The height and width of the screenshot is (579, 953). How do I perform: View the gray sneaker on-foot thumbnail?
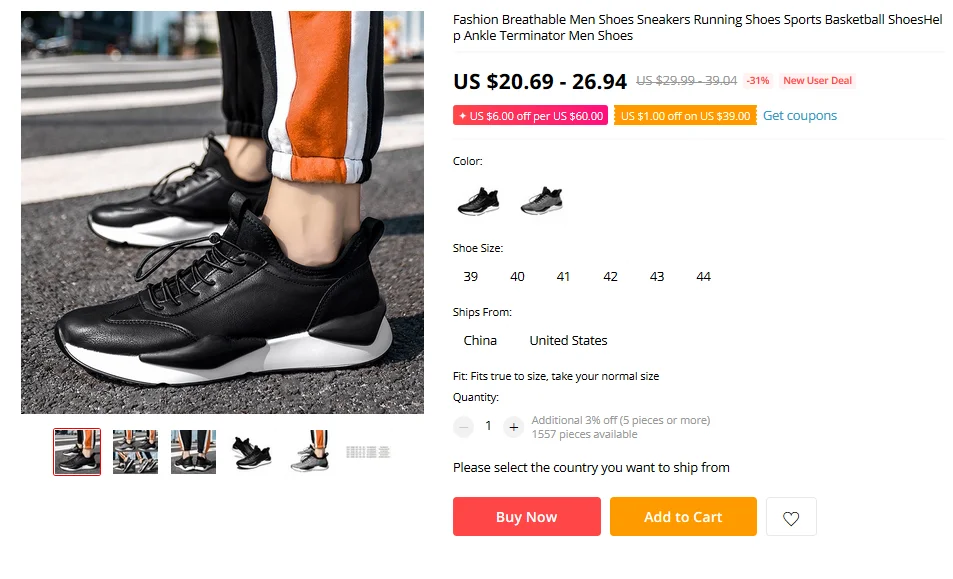pos(310,452)
